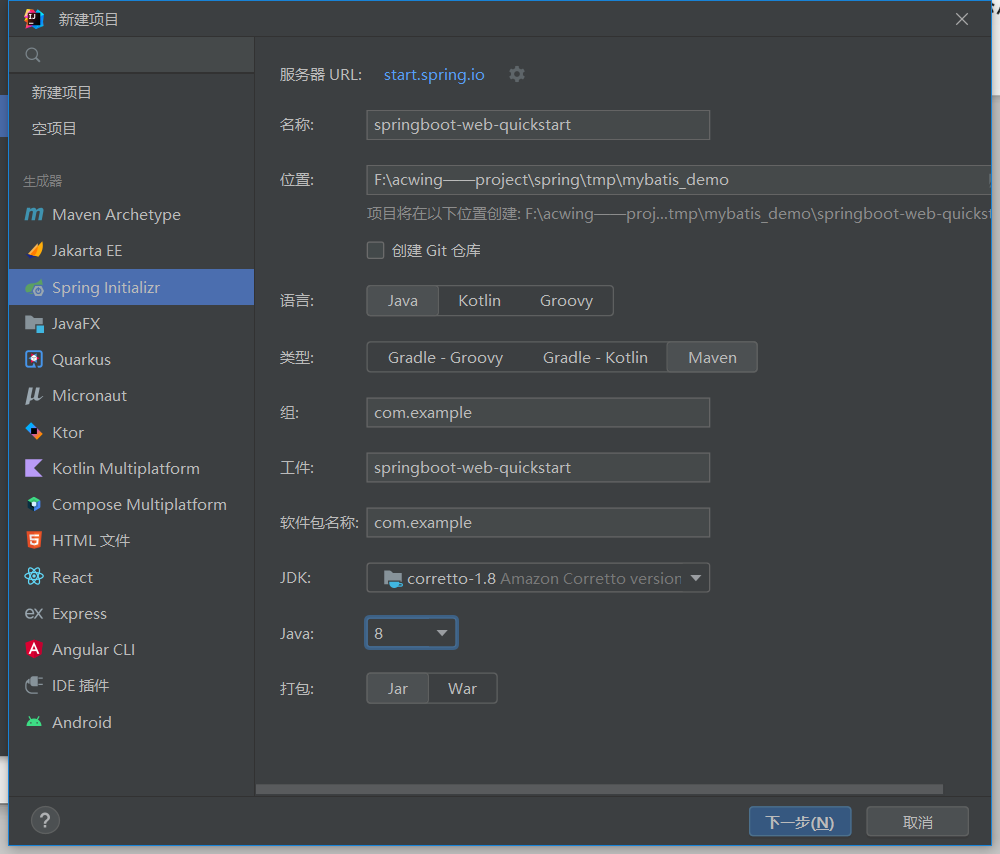Open the JDK dropdown arrow
Viewport: 1000px width, 854px height.
point(696,578)
